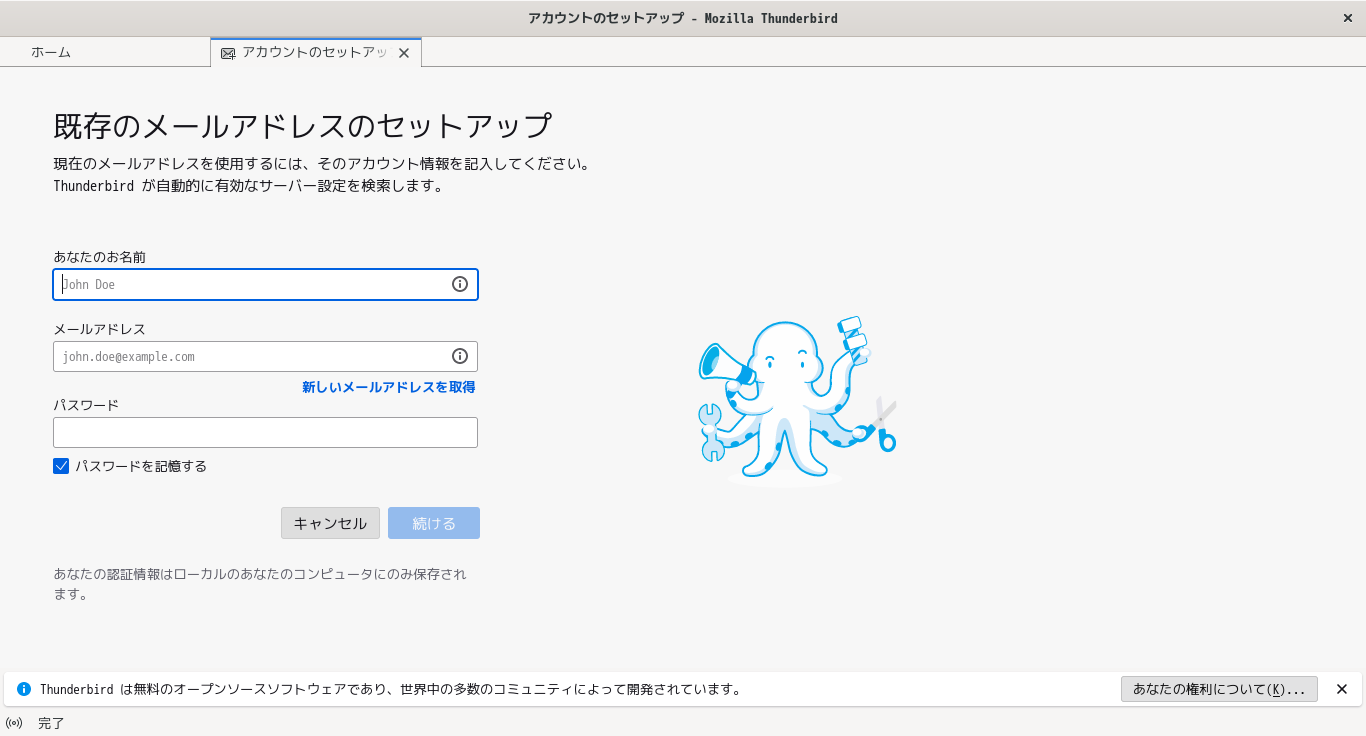Image resolution: width=1366 pixels, height=736 pixels.
Task: Click the info icon in the name field
Action: click(x=460, y=284)
